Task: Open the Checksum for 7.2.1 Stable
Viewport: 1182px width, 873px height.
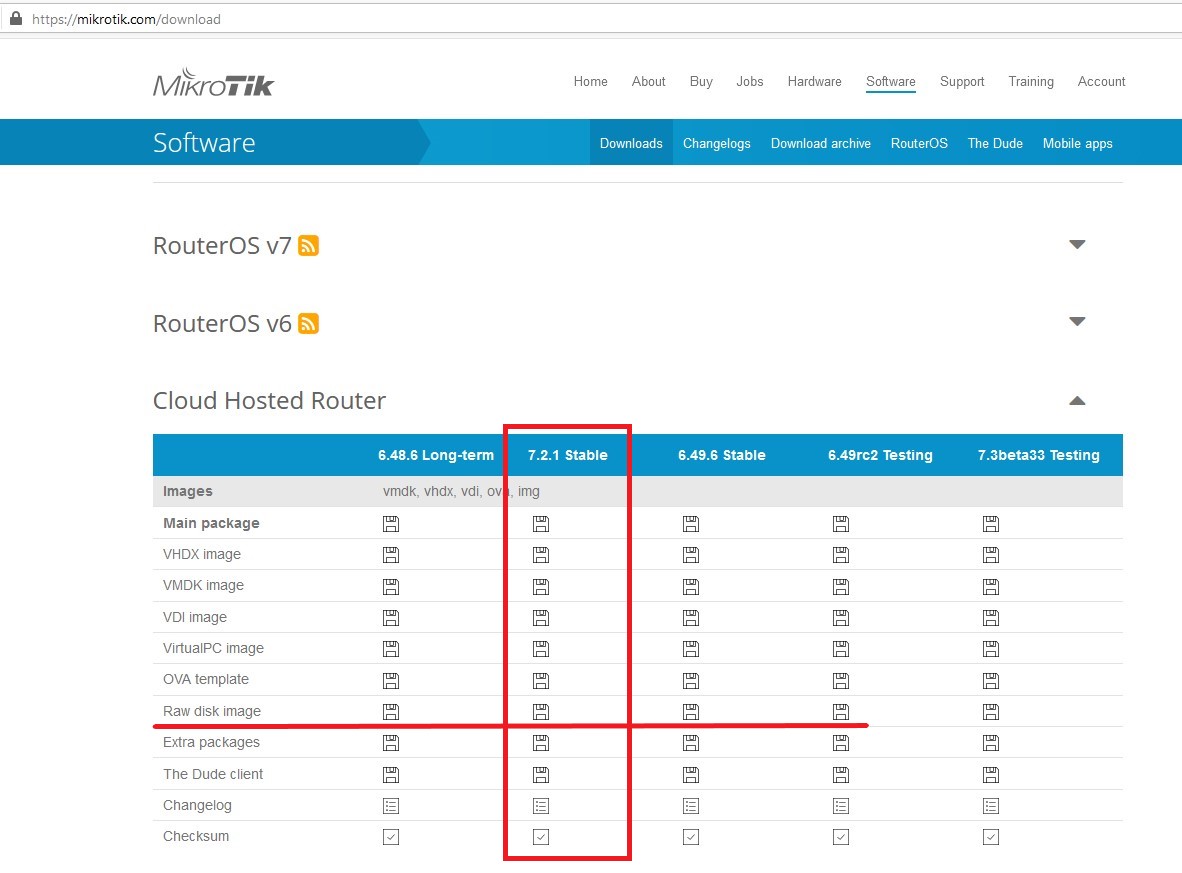Action: (540, 837)
